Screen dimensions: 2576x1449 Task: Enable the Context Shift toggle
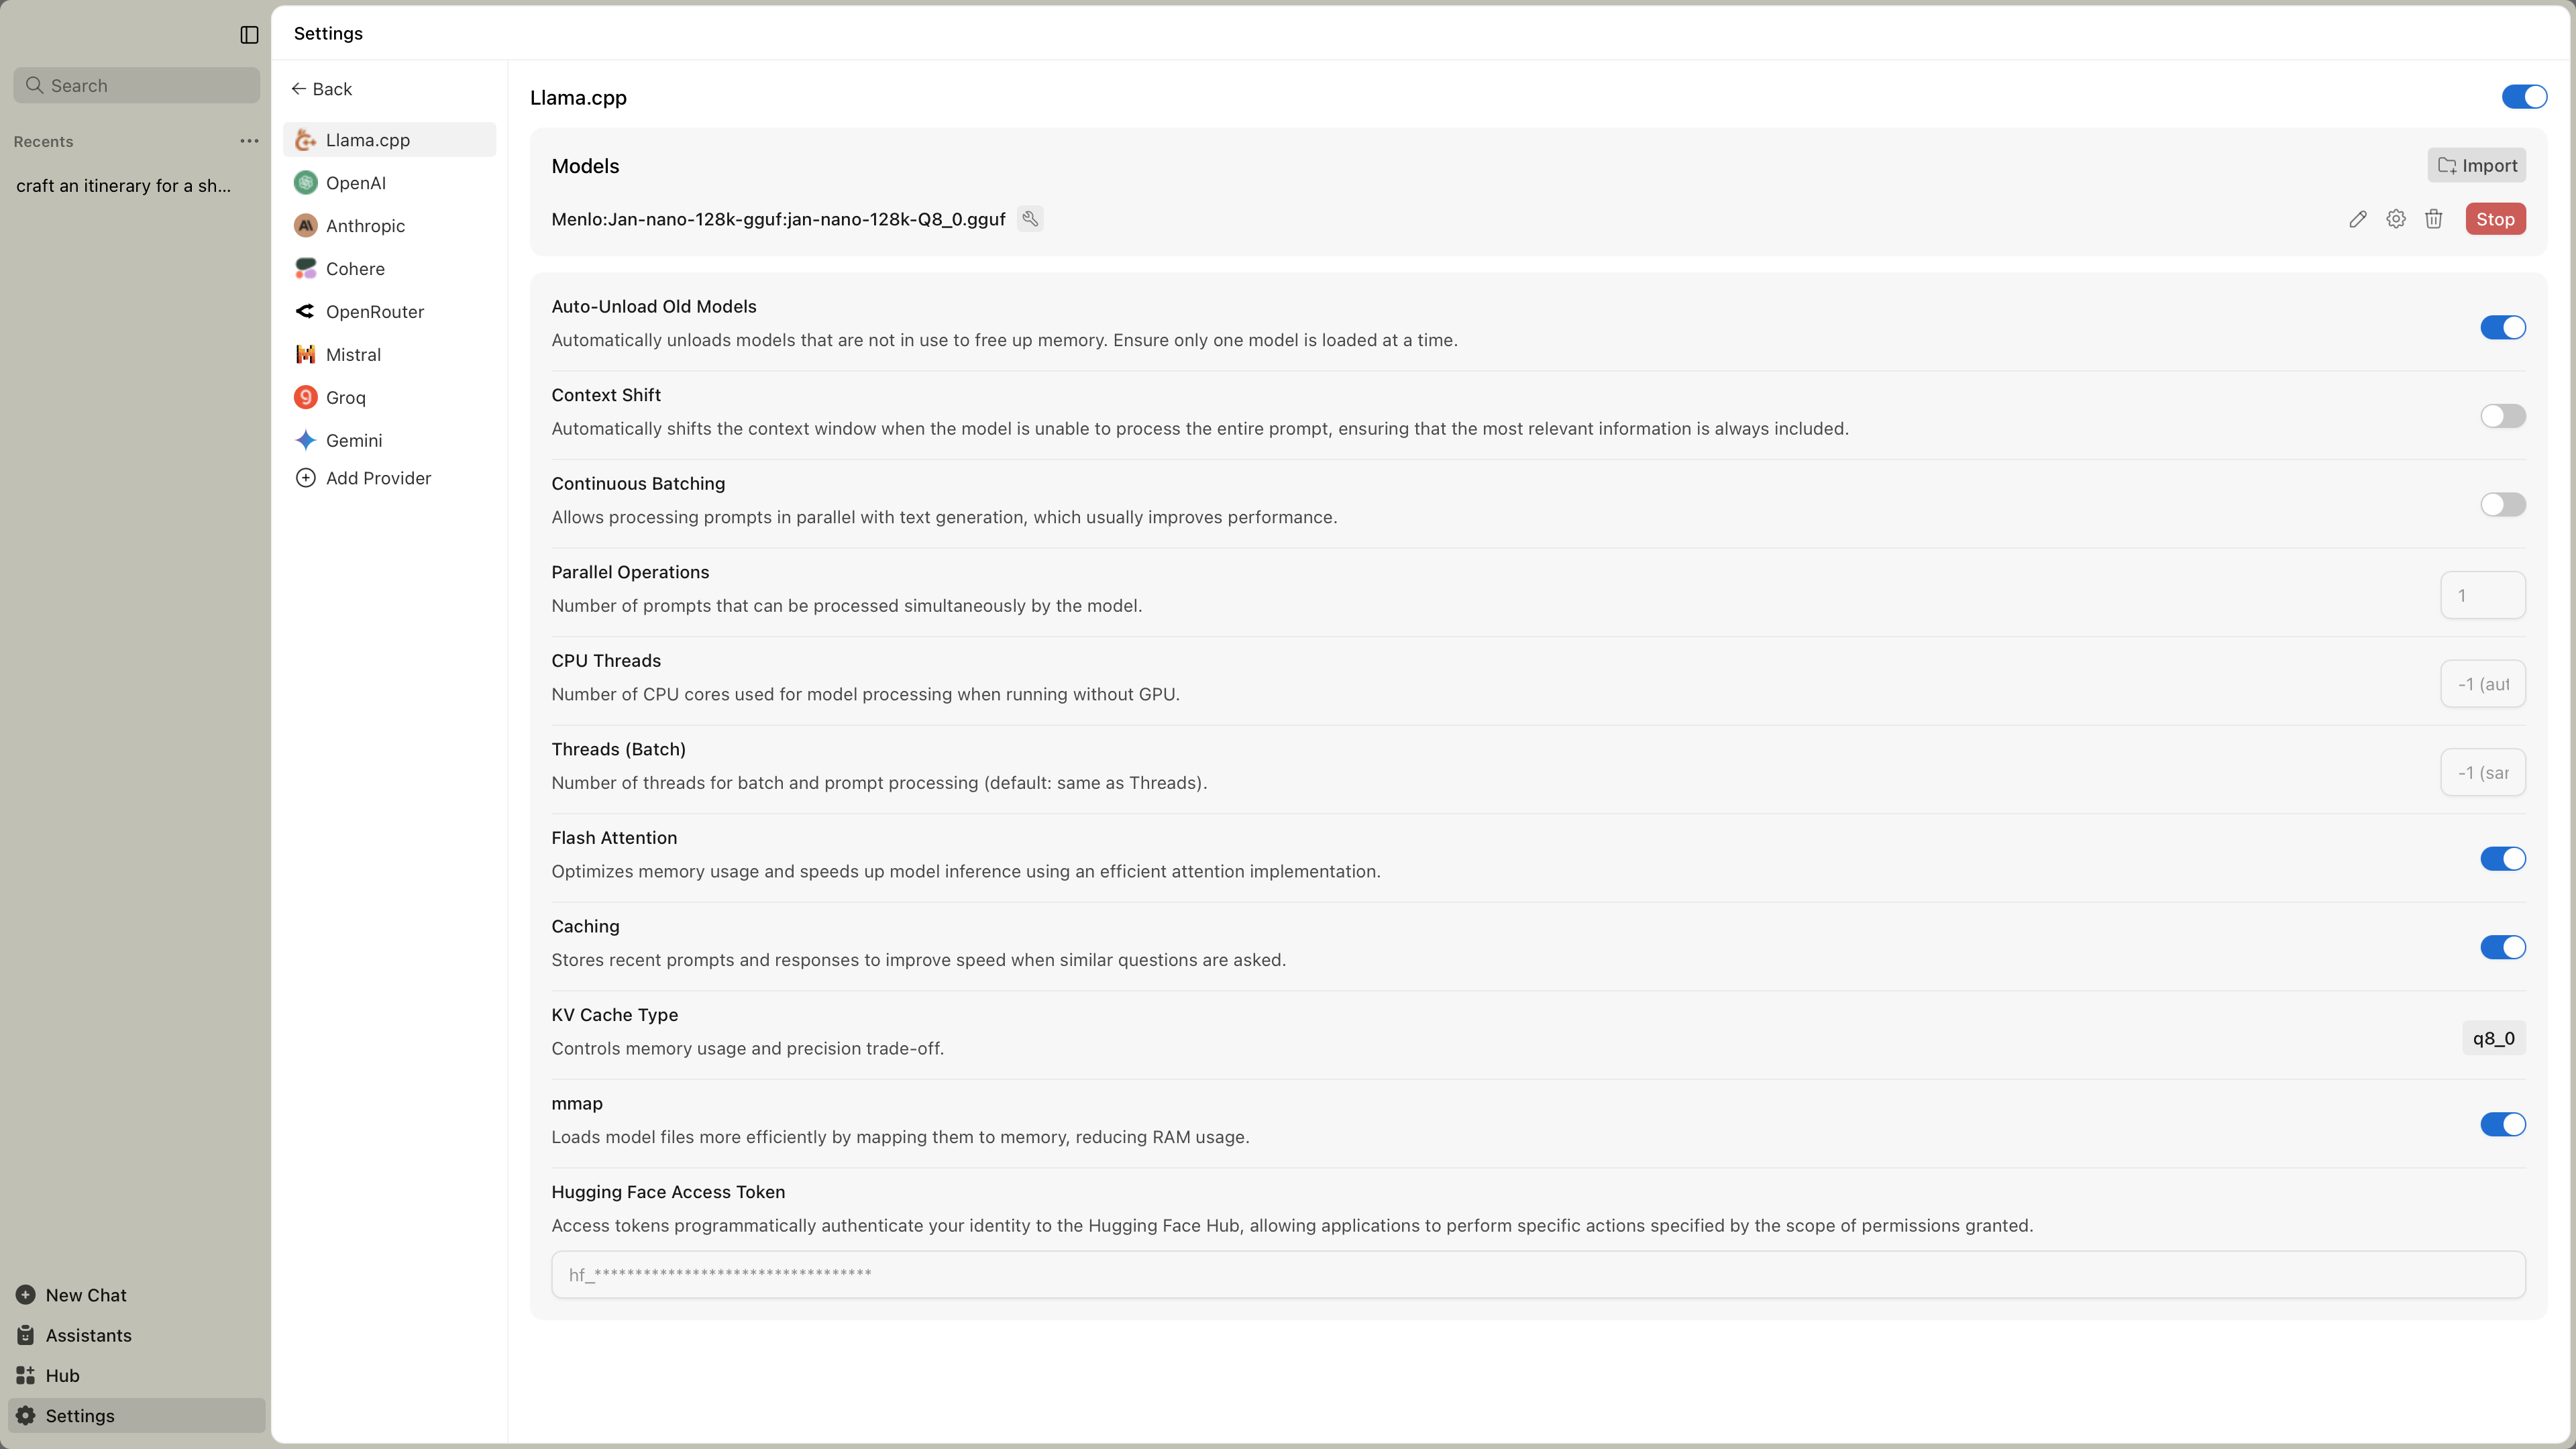(2502, 416)
